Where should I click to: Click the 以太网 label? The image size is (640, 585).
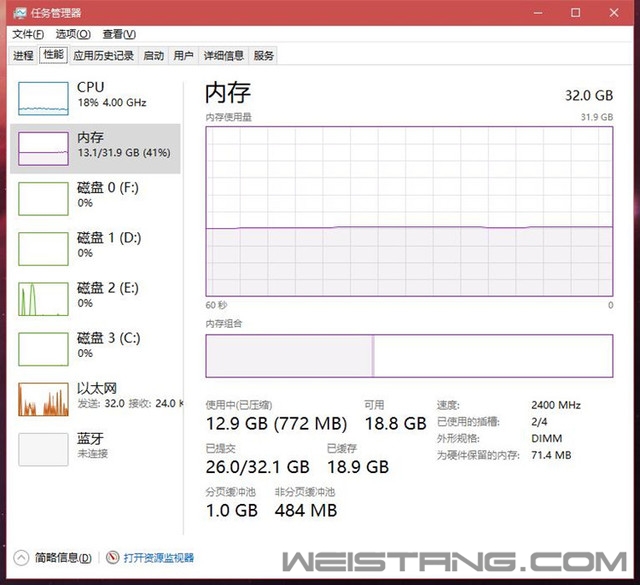[x=97, y=388]
